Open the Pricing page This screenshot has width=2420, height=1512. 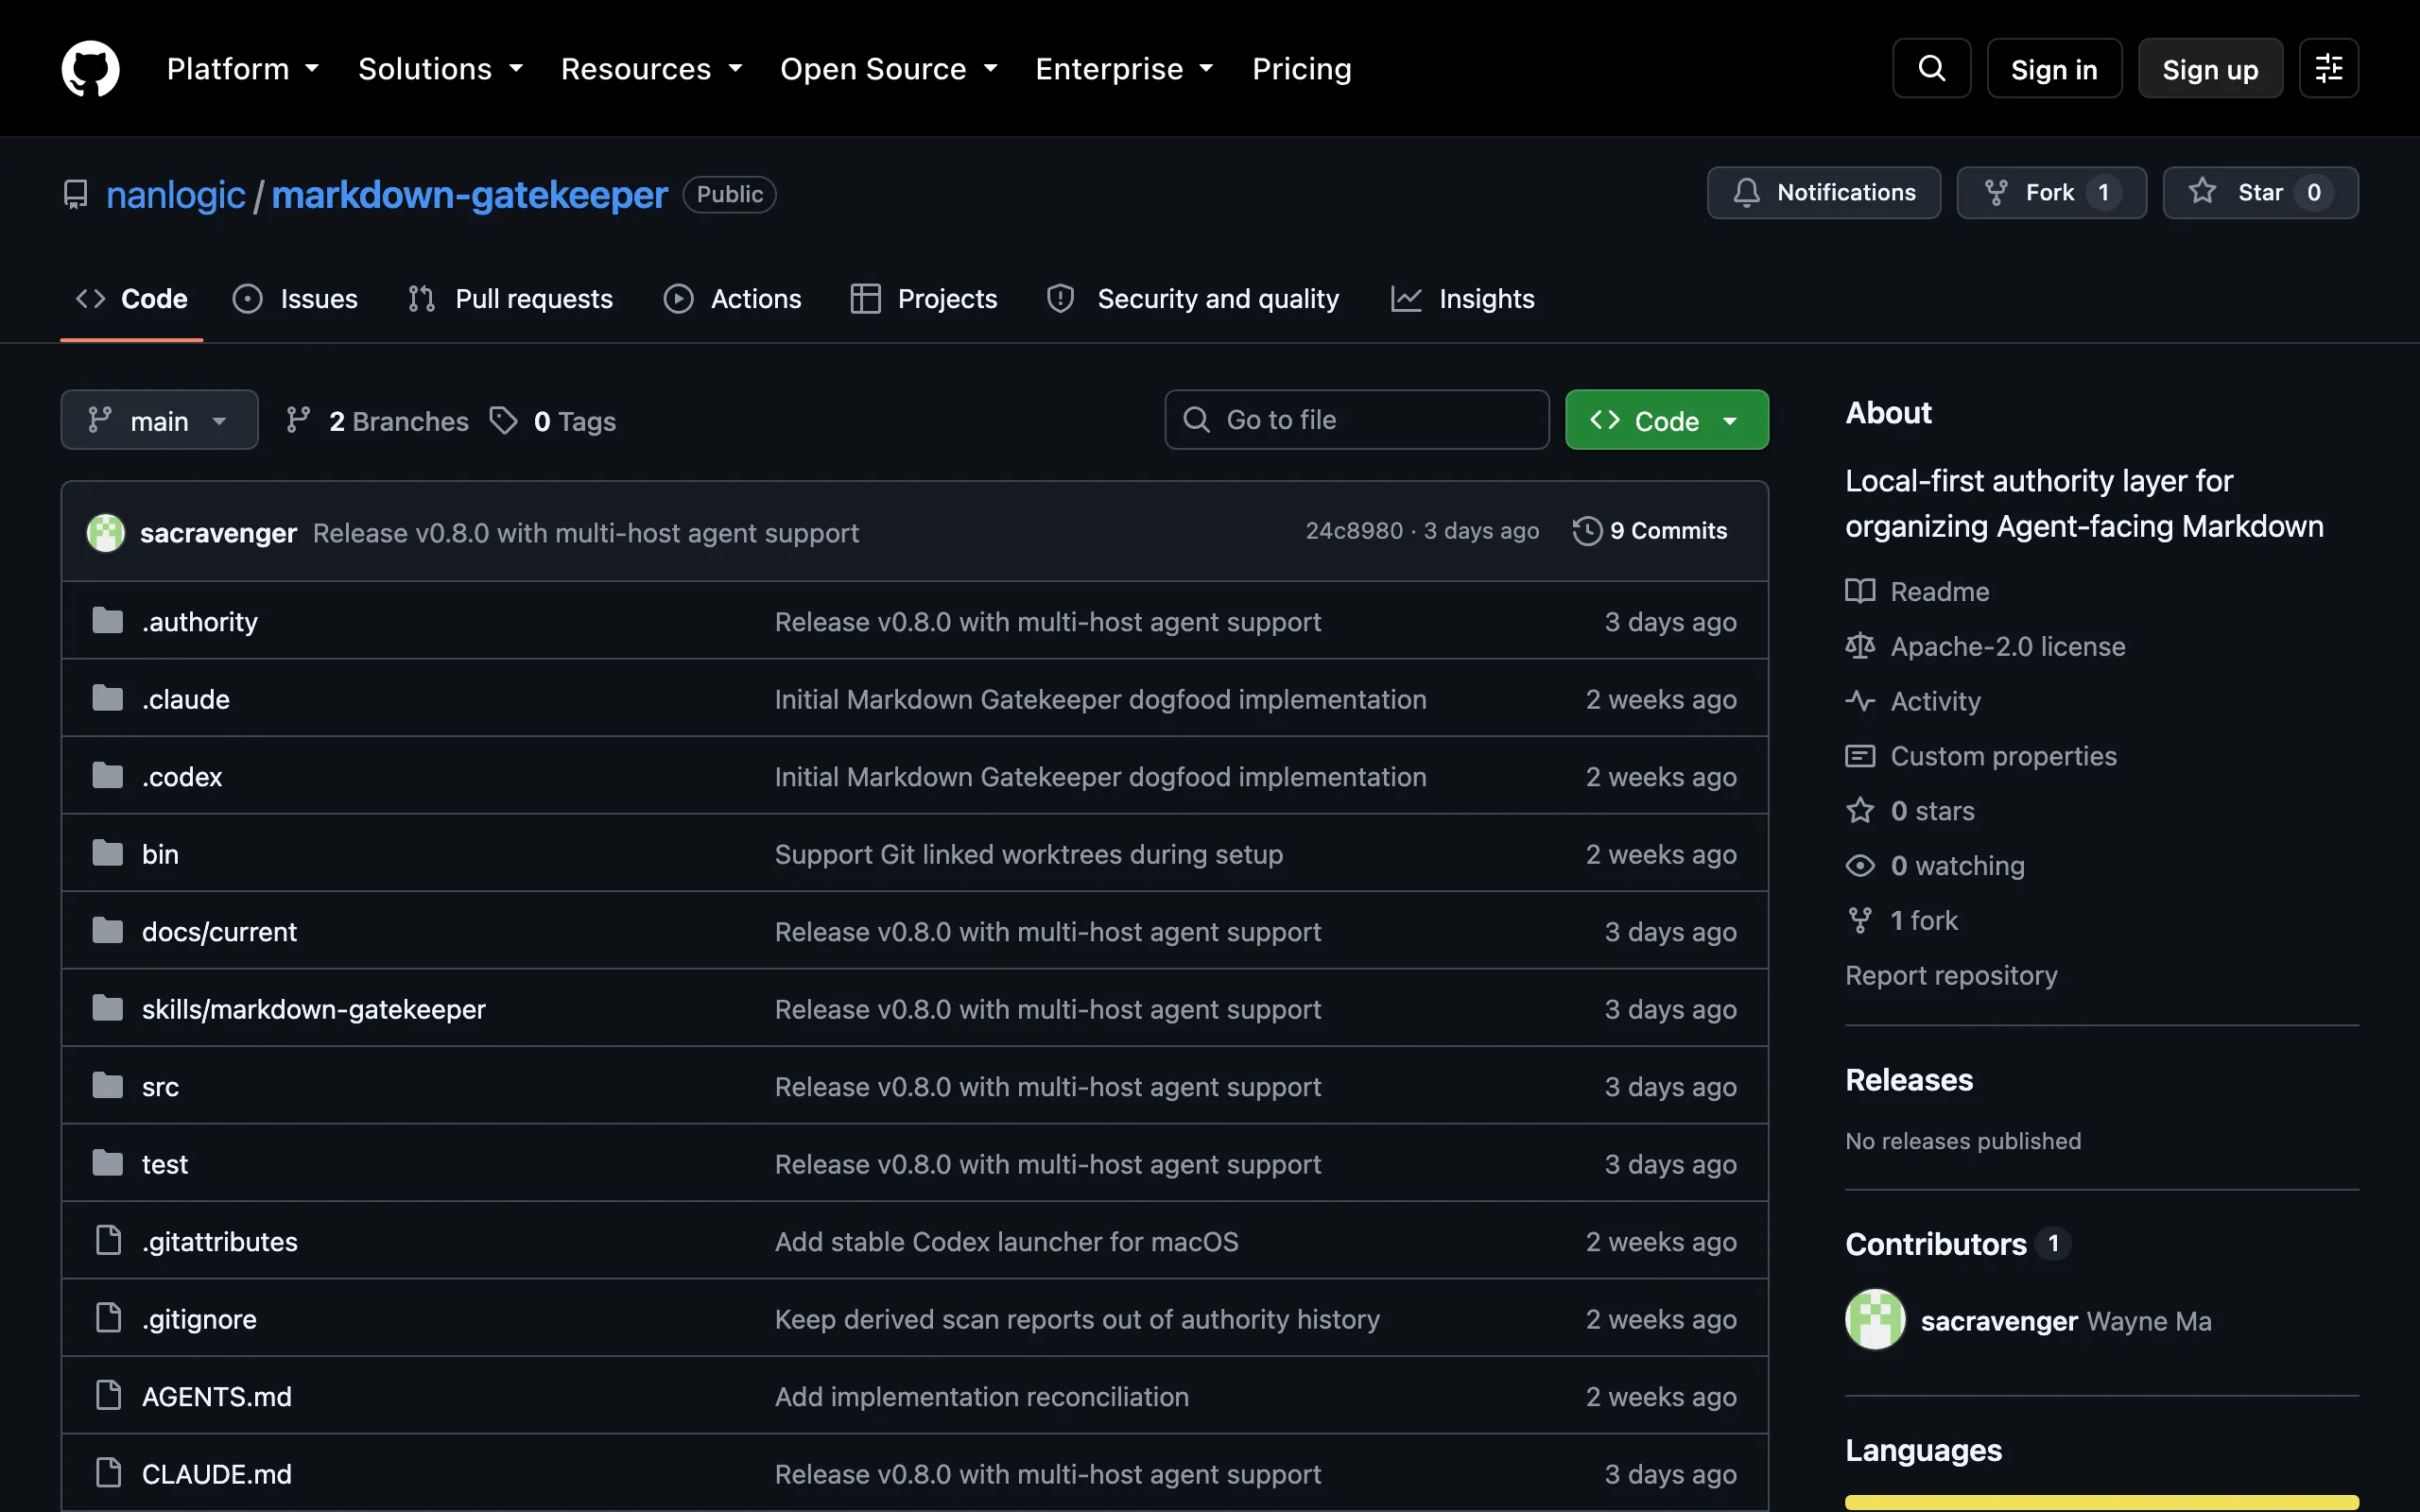pos(1302,69)
